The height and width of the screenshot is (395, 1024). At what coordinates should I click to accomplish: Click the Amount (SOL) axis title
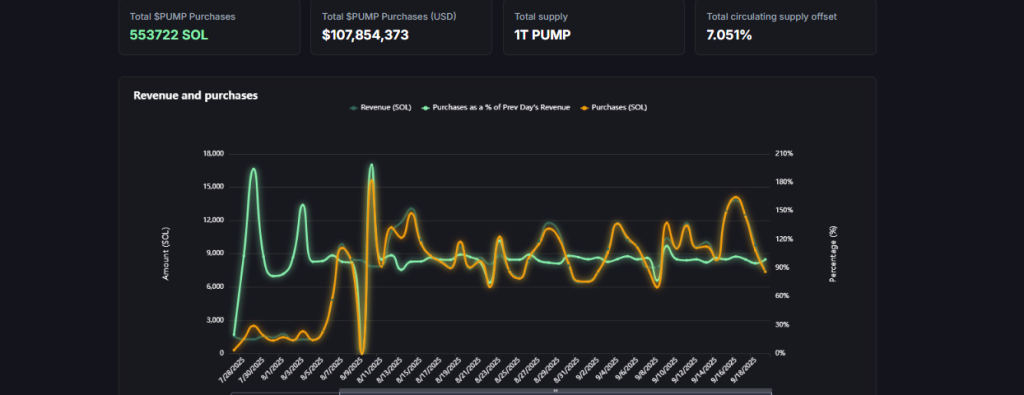pyautogui.click(x=166, y=254)
